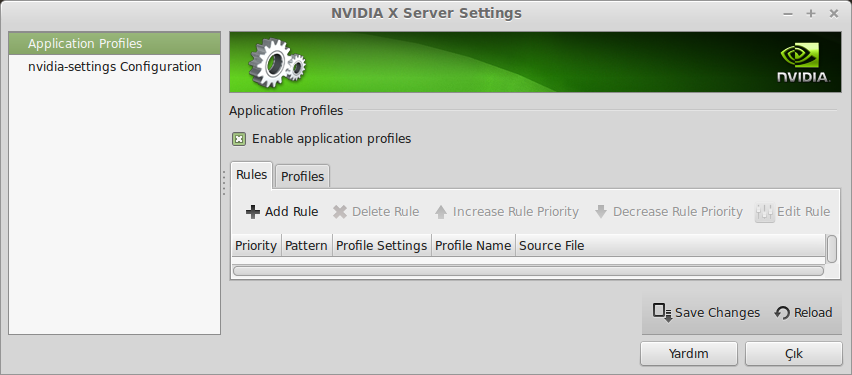Image resolution: width=852 pixels, height=375 pixels.
Task: Minimize the NVIDIA X Server Settings window
Action: (x=788, y=14)
